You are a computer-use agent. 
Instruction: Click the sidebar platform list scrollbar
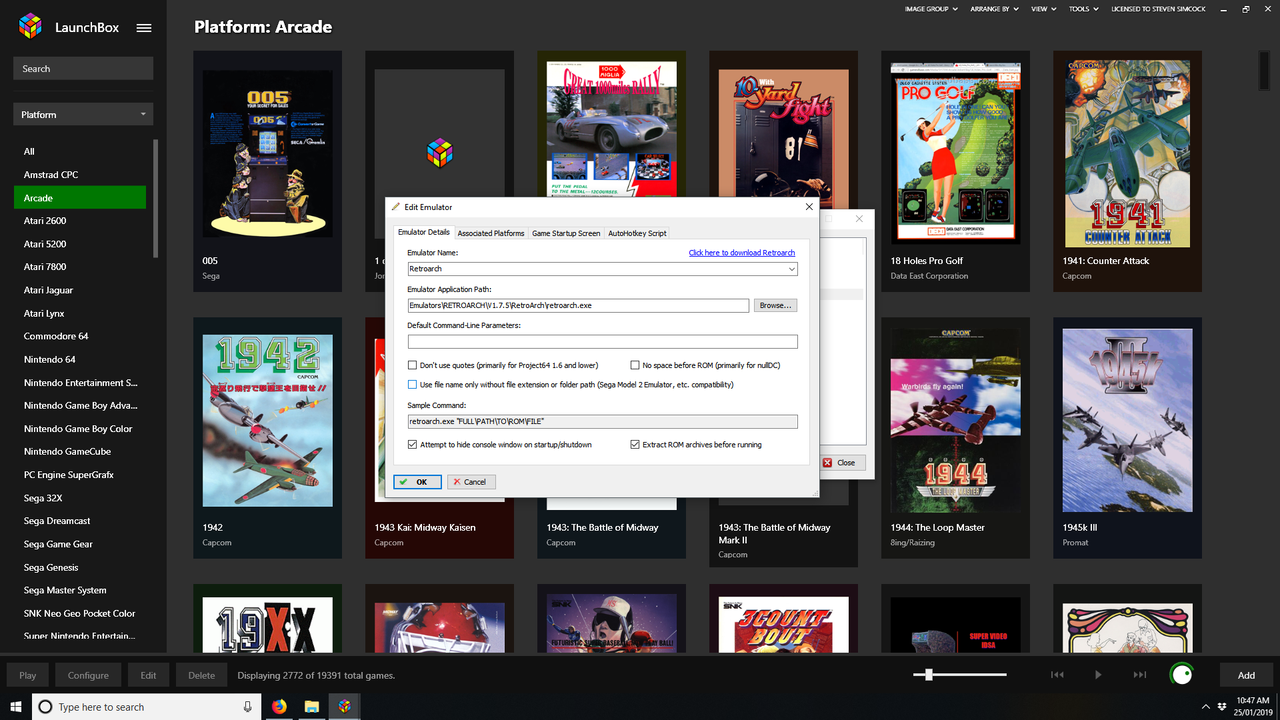155,198
